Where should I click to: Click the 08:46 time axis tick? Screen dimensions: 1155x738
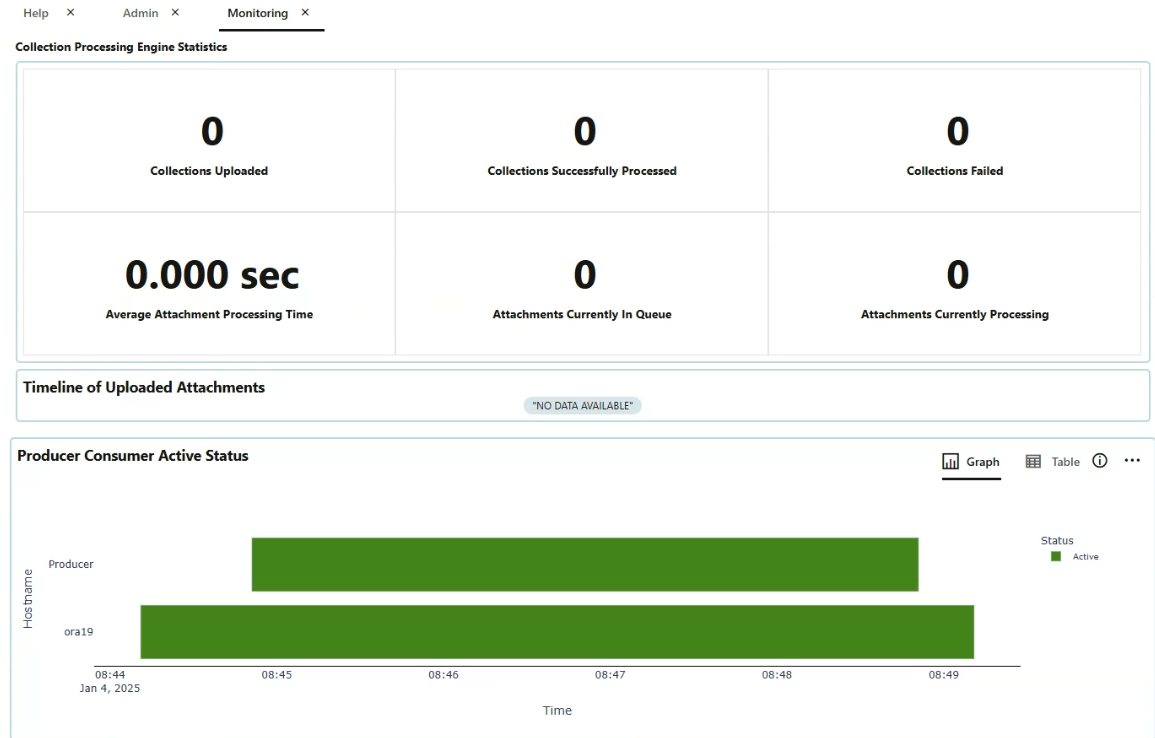pos(443,675)
